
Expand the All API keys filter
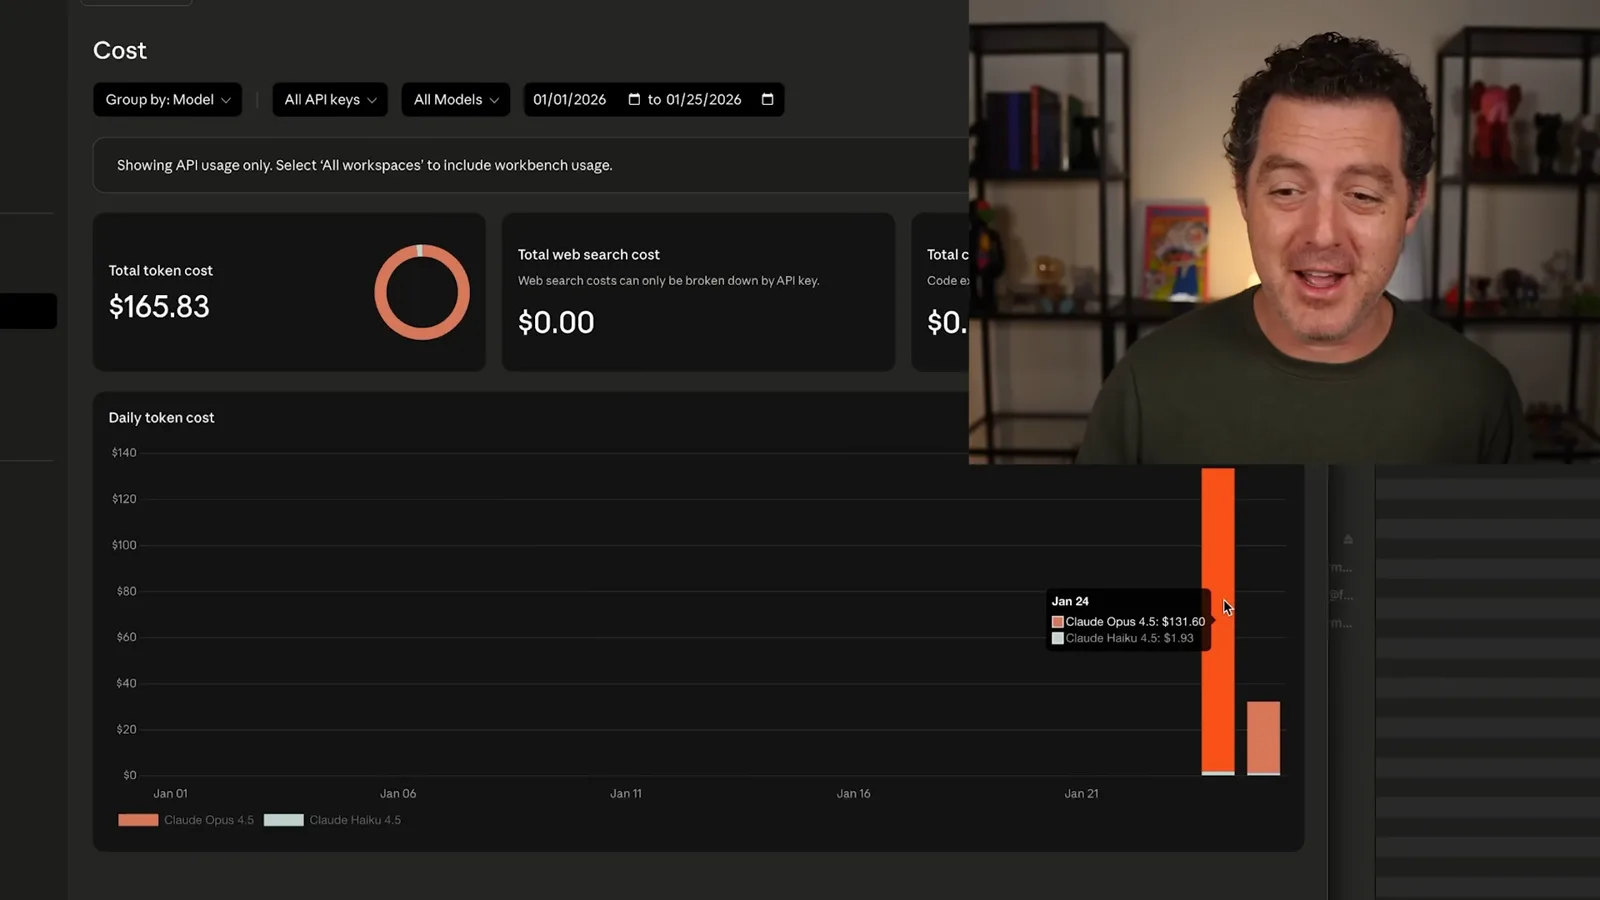(329, 99)
